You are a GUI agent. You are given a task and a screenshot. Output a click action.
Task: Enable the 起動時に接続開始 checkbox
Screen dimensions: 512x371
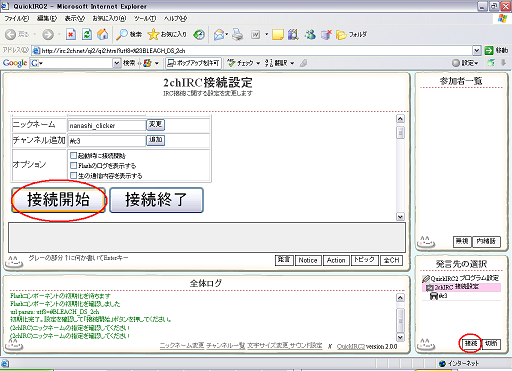click(73, 155)
